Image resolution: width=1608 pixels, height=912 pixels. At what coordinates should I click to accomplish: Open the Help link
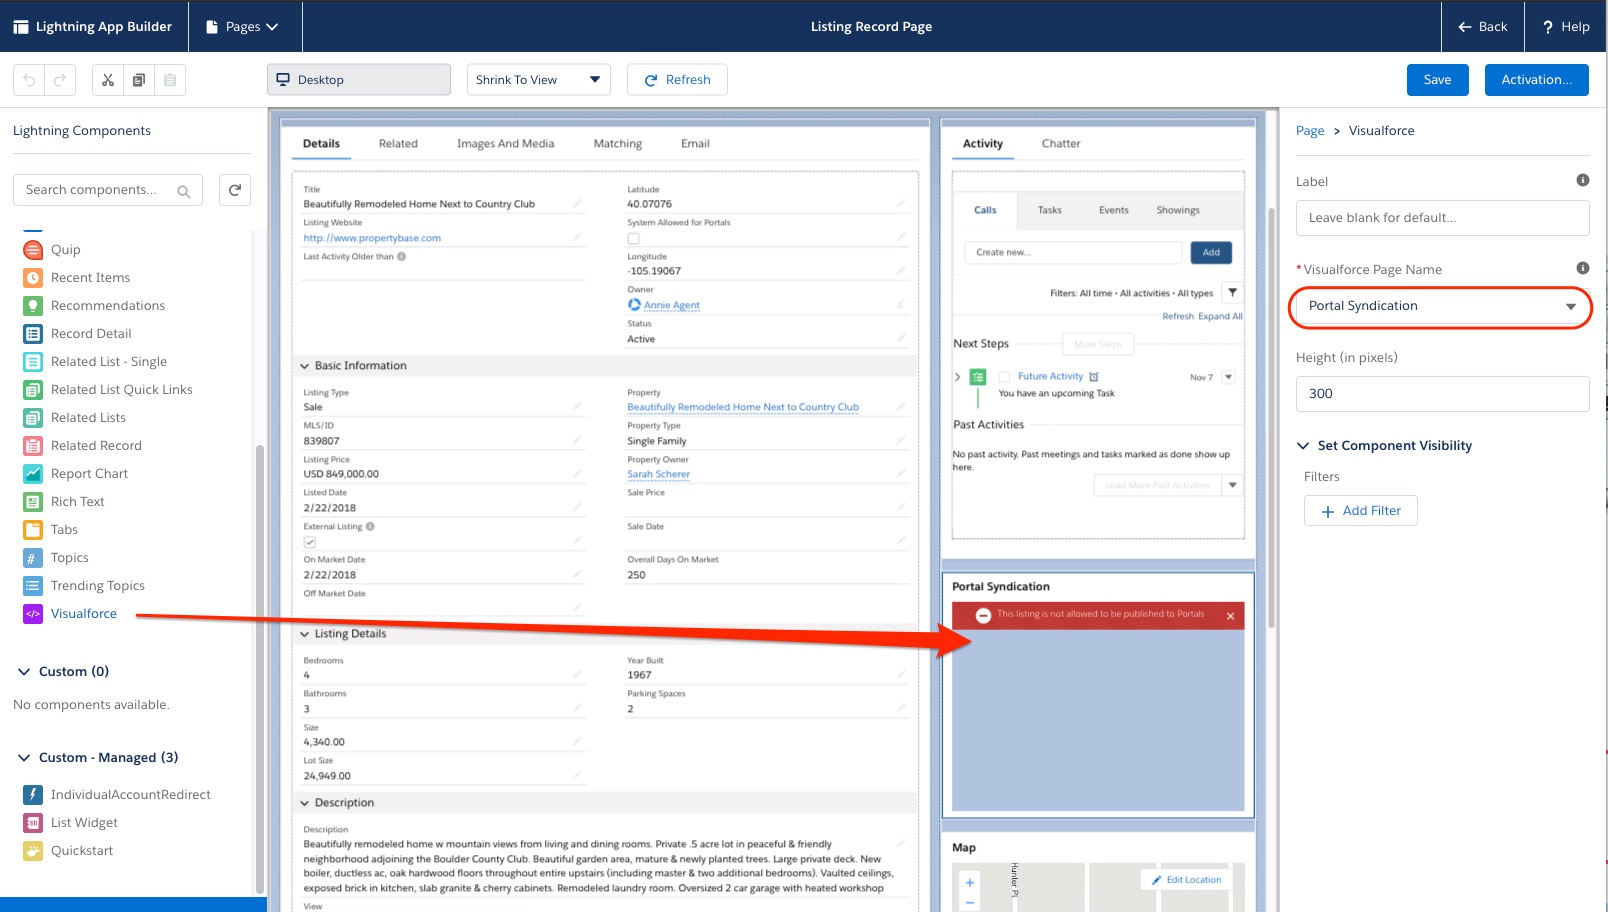point(1566,27)
